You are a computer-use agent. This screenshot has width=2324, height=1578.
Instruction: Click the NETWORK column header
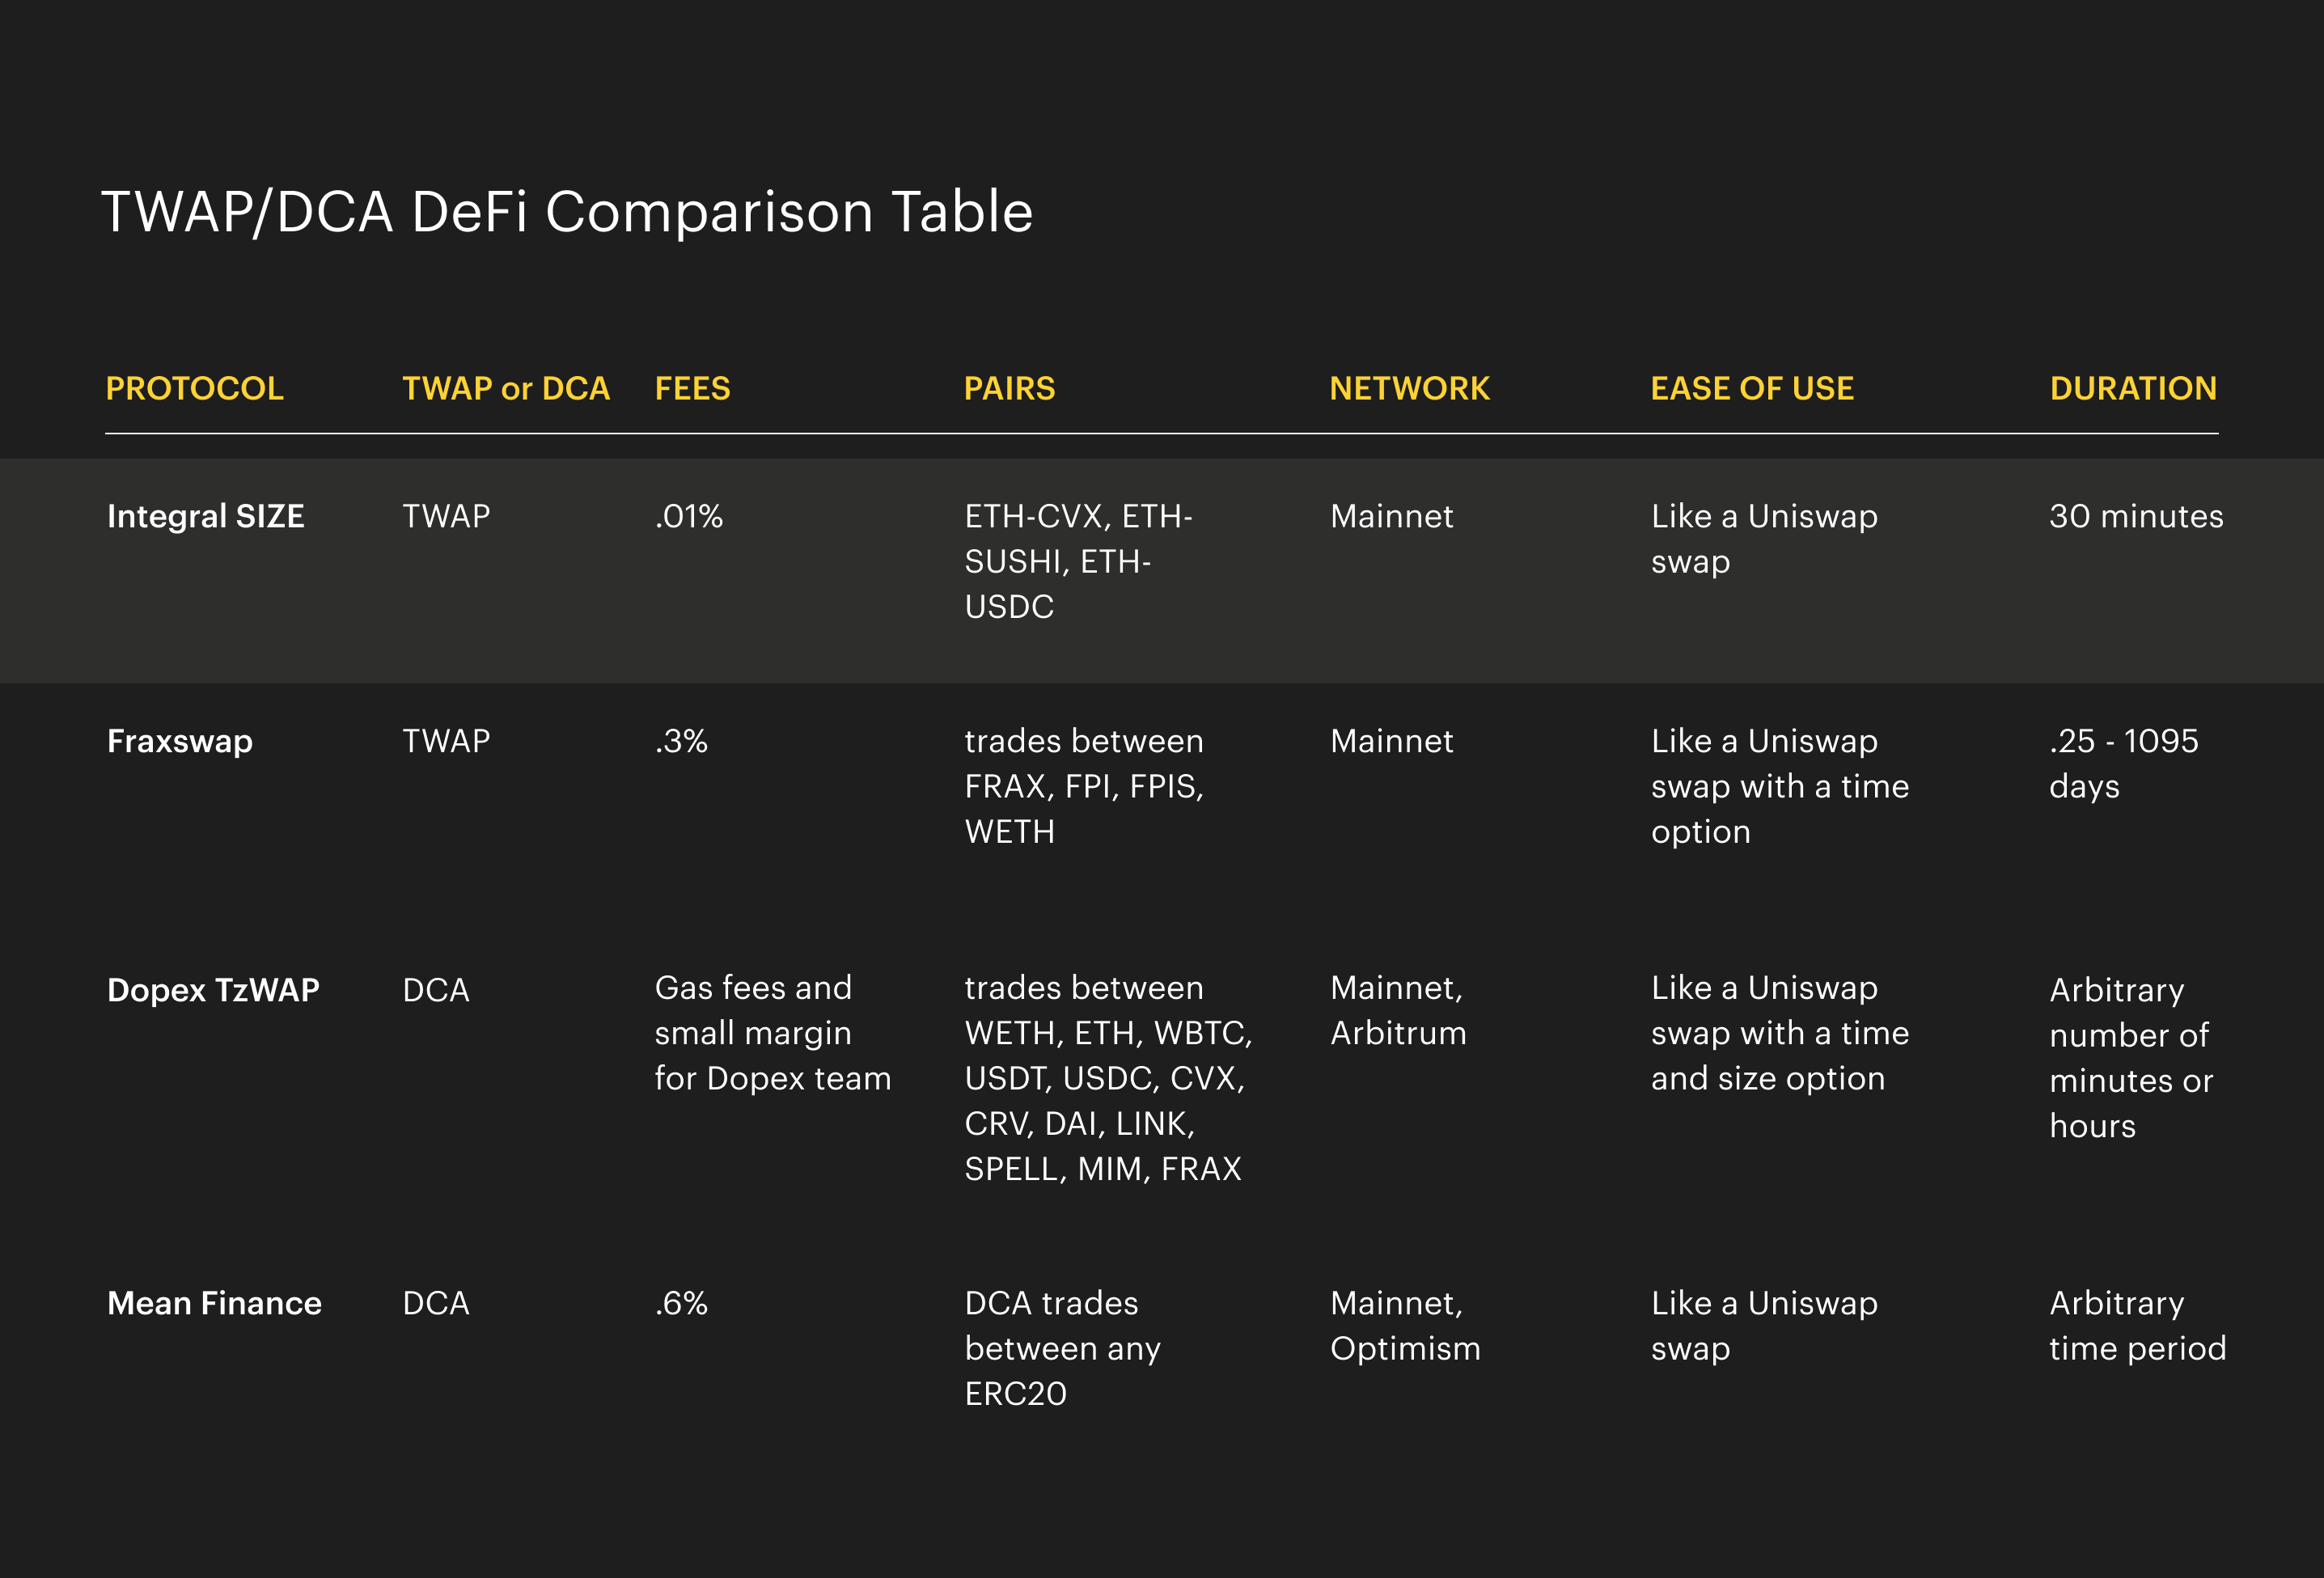pos(1409,388)
